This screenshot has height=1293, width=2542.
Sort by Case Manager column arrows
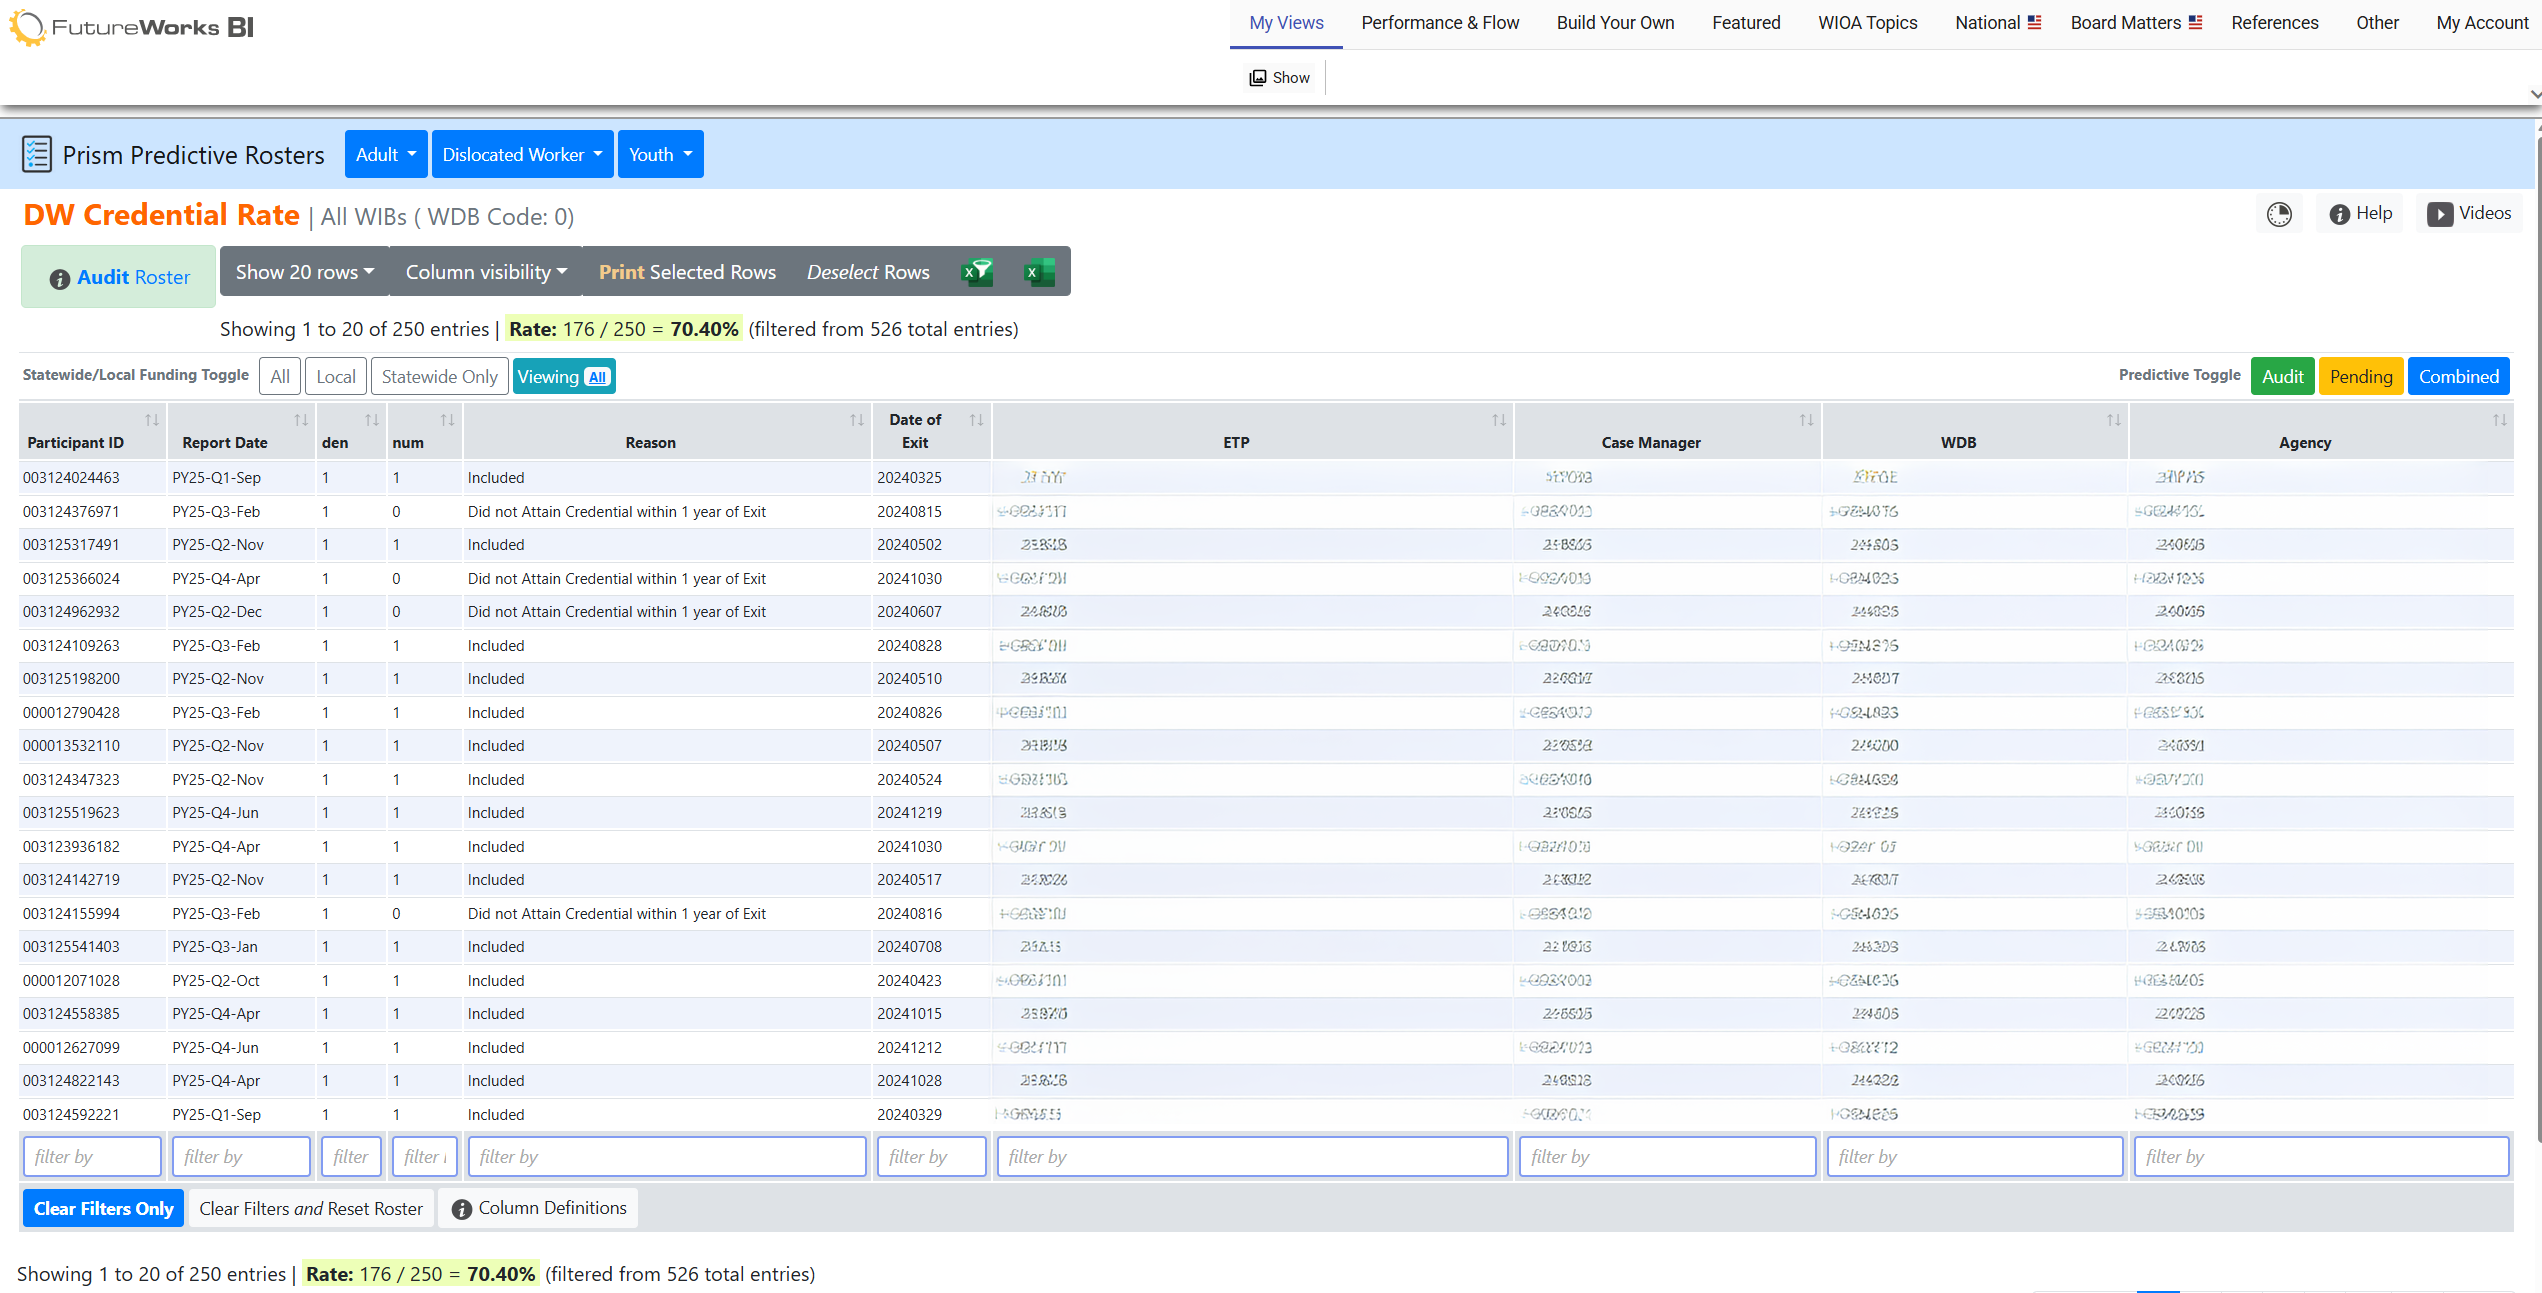coord(1806,420)
